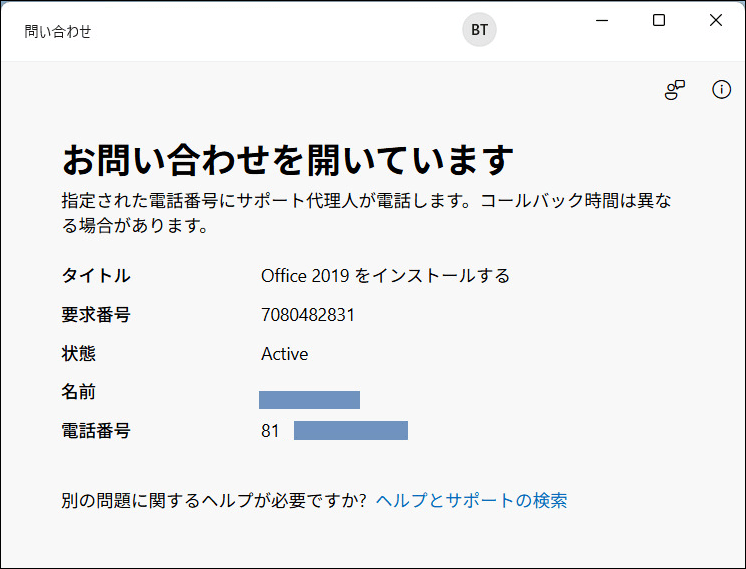The height and width of the screenshot is (569, 746).
Task: Click the 電話番号 label
Action: tap(96, 431)
